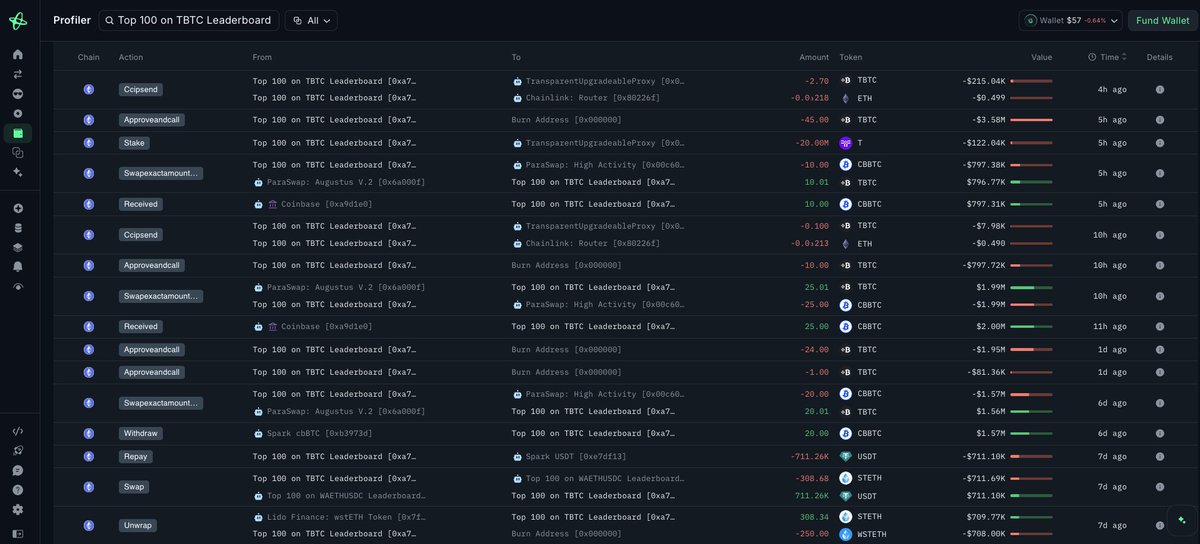Open the Spark cbBTC [0xb3973d] address
The image size is (1200, 544).
point(319,434)
